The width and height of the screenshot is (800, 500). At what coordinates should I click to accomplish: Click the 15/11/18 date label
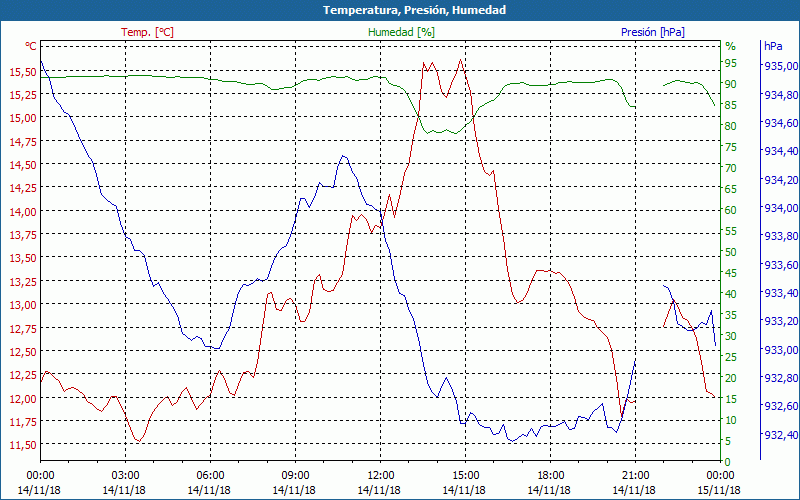coord(719,490)
